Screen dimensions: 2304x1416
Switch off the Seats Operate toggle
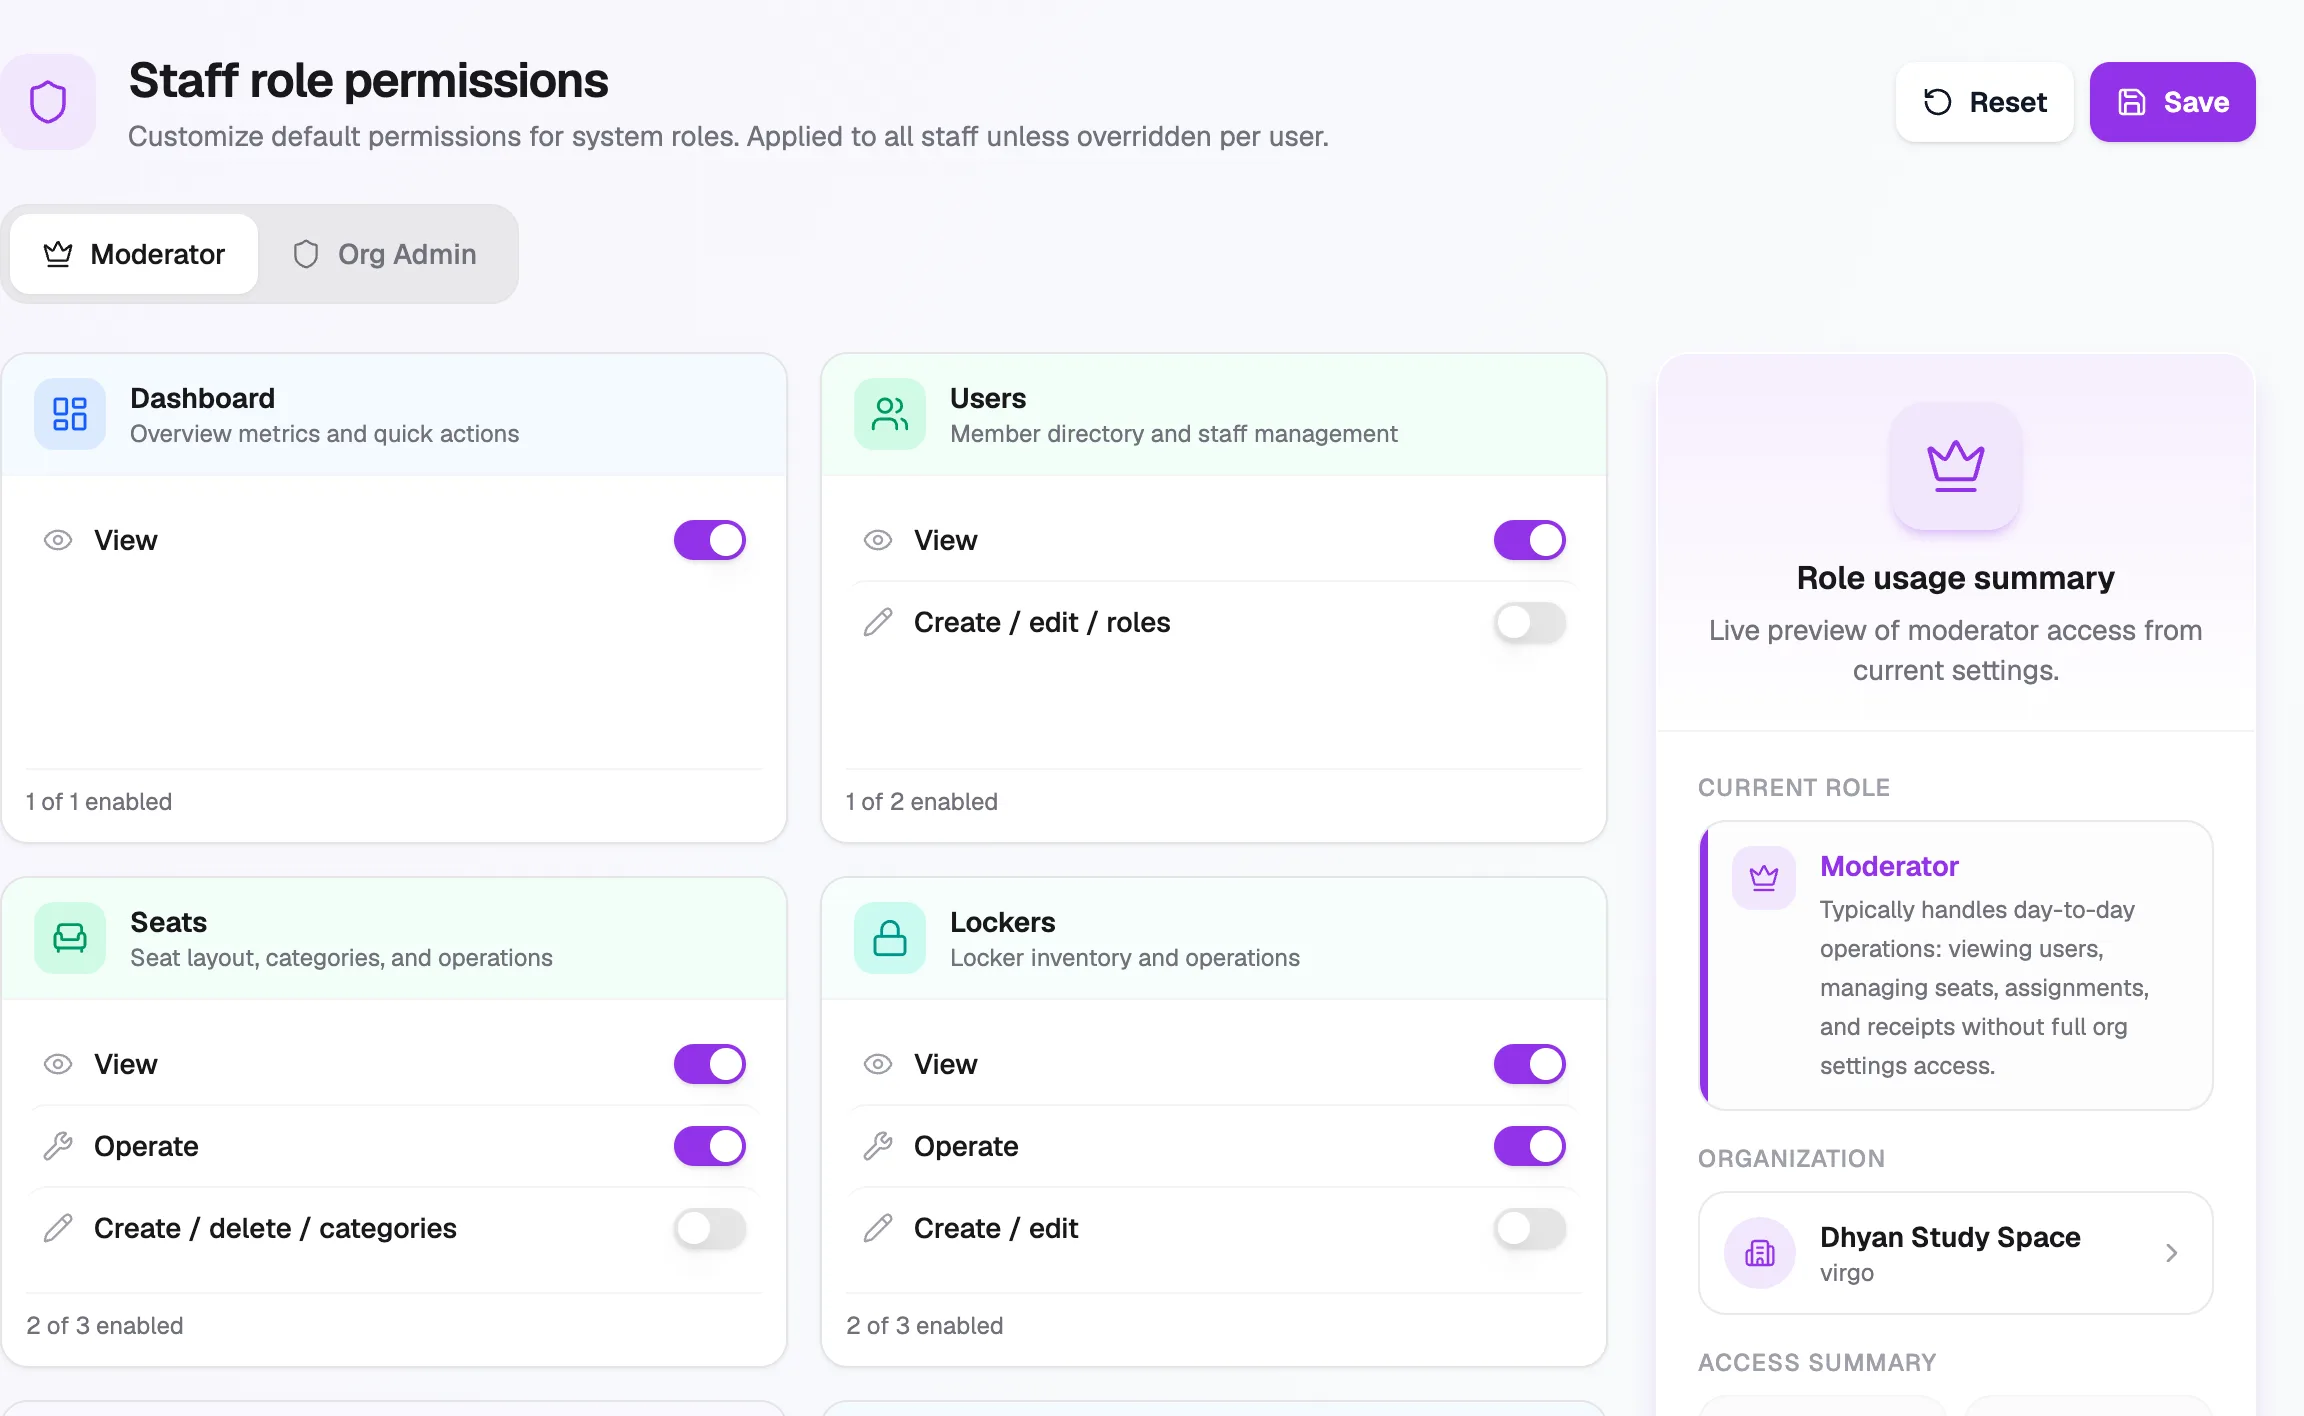point(710,1146)
